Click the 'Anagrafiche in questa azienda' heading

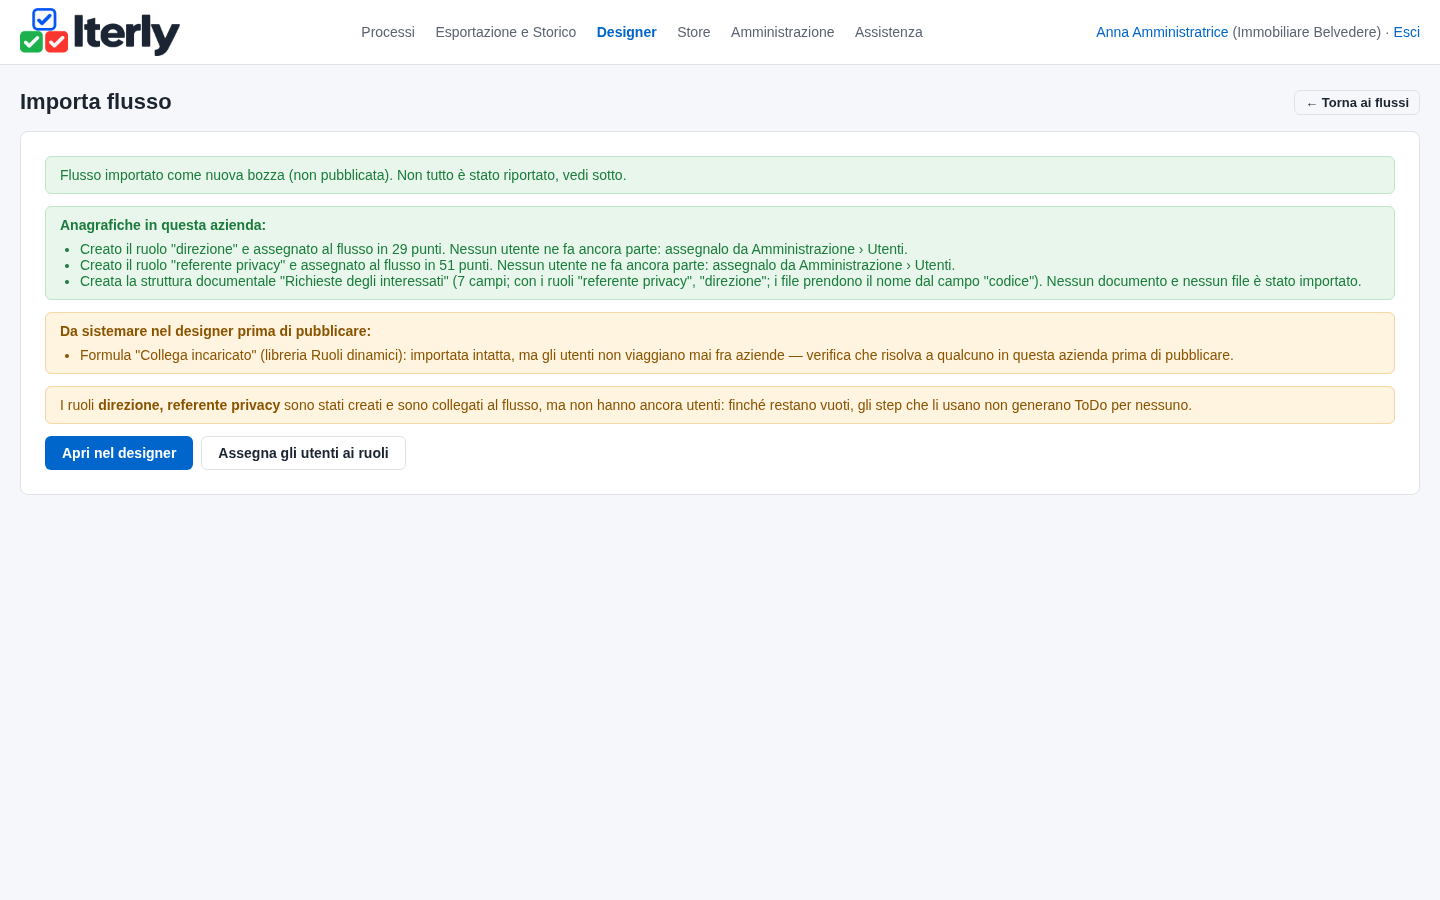(163, 225)
